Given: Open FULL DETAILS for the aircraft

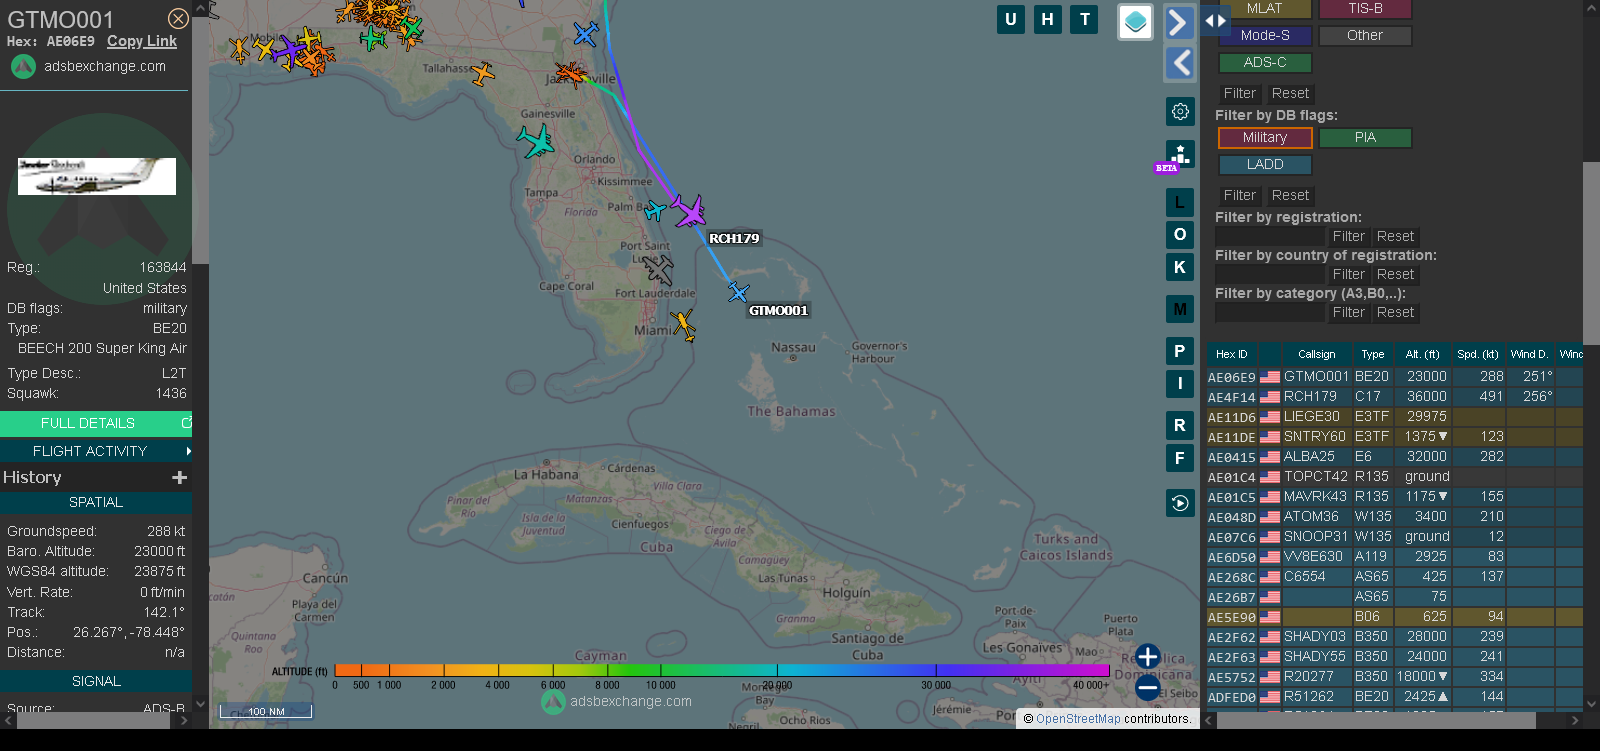Looking at the screenshot, I should point(96,423).
